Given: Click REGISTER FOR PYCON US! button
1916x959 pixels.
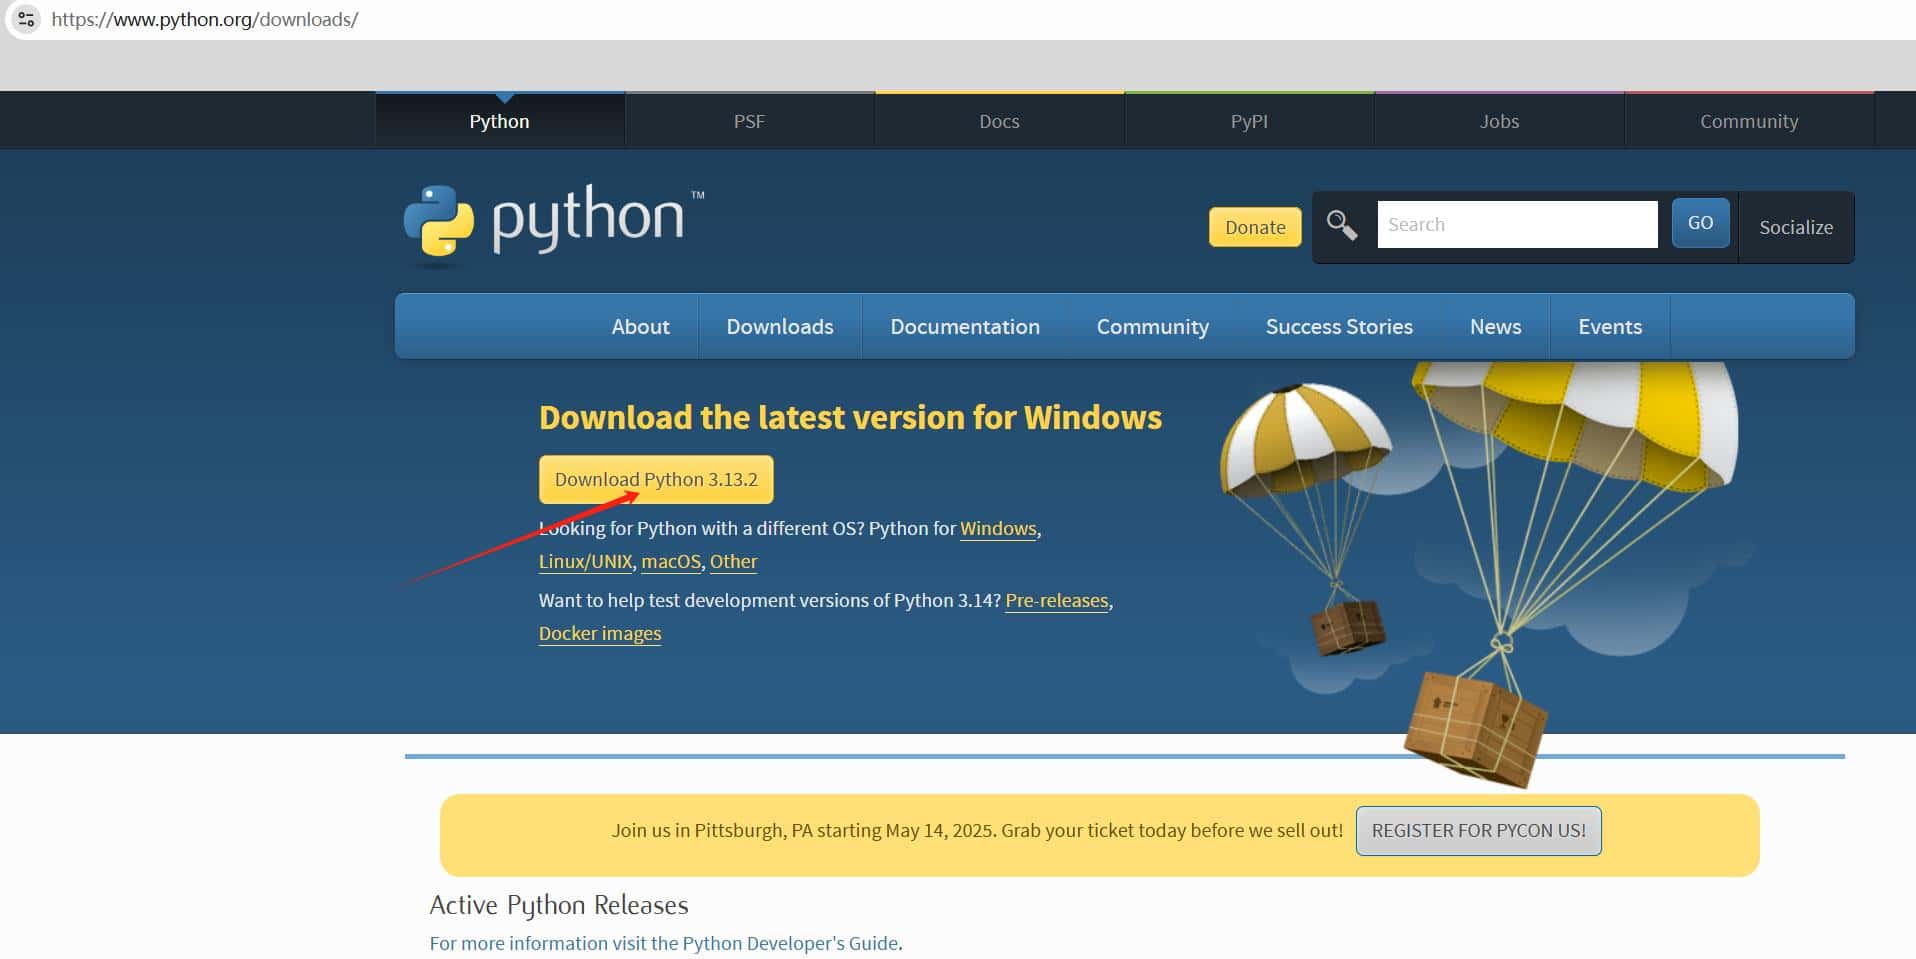Looking at the screenshot, I should pyautogui.click(x=1478, y=831).
